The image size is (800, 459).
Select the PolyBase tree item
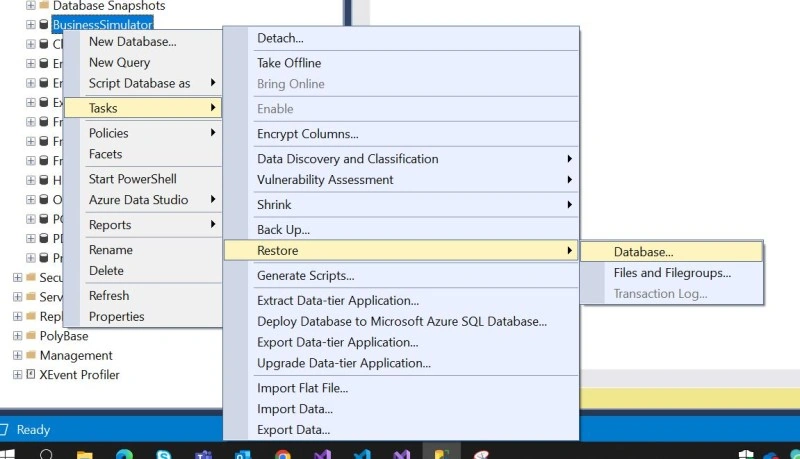tap(64, 336)
